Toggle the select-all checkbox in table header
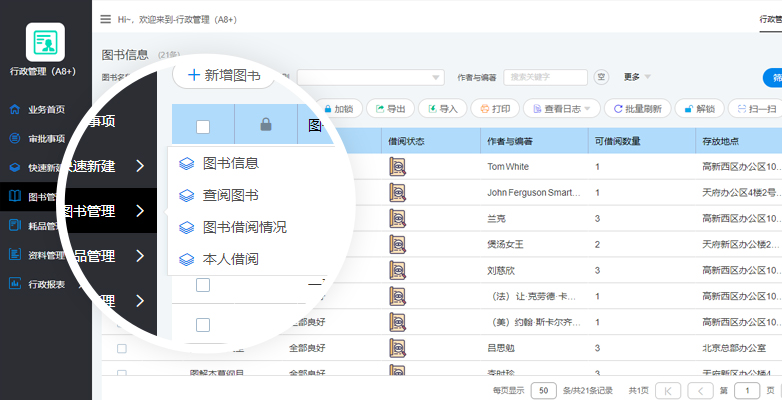 [203, 126]
